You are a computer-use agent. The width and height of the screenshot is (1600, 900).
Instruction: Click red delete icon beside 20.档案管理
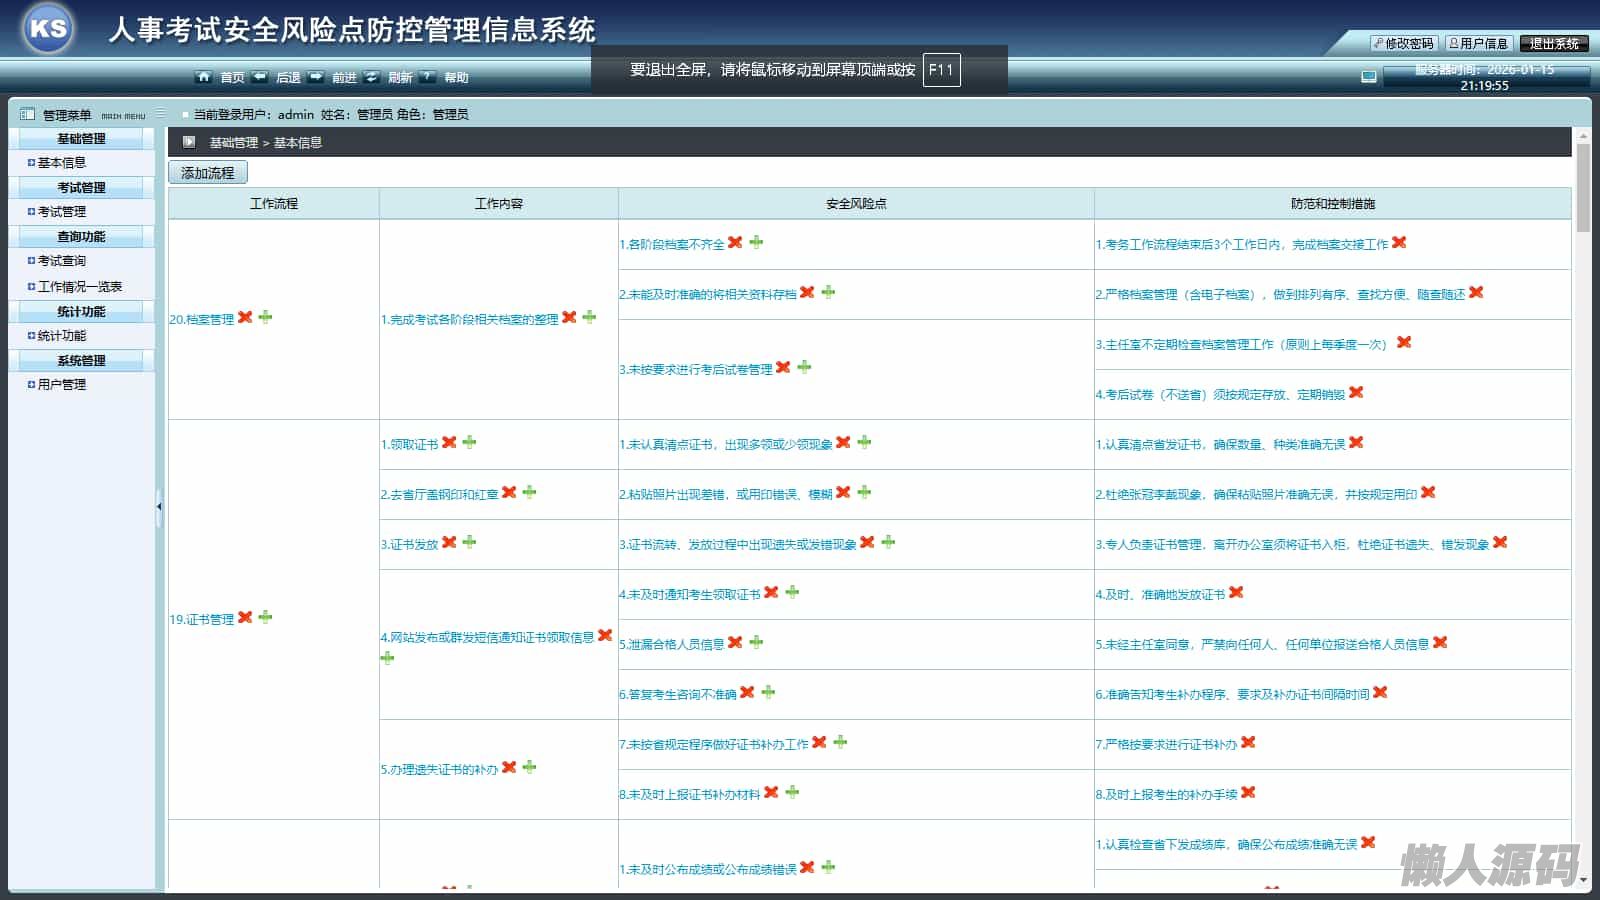(245, 317)
